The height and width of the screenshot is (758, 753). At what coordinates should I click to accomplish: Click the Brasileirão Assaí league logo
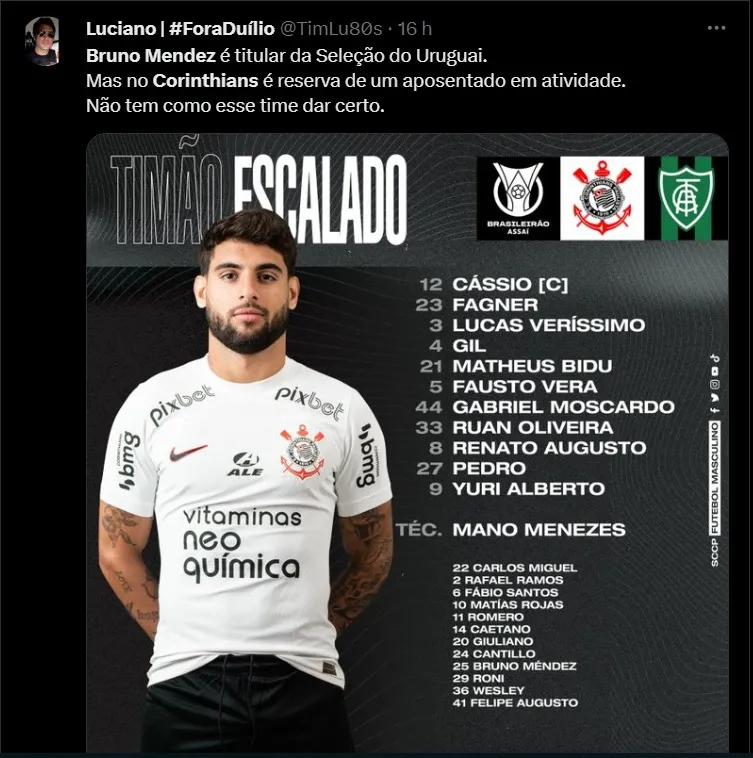pyautogui.click(x=518, y=198)
